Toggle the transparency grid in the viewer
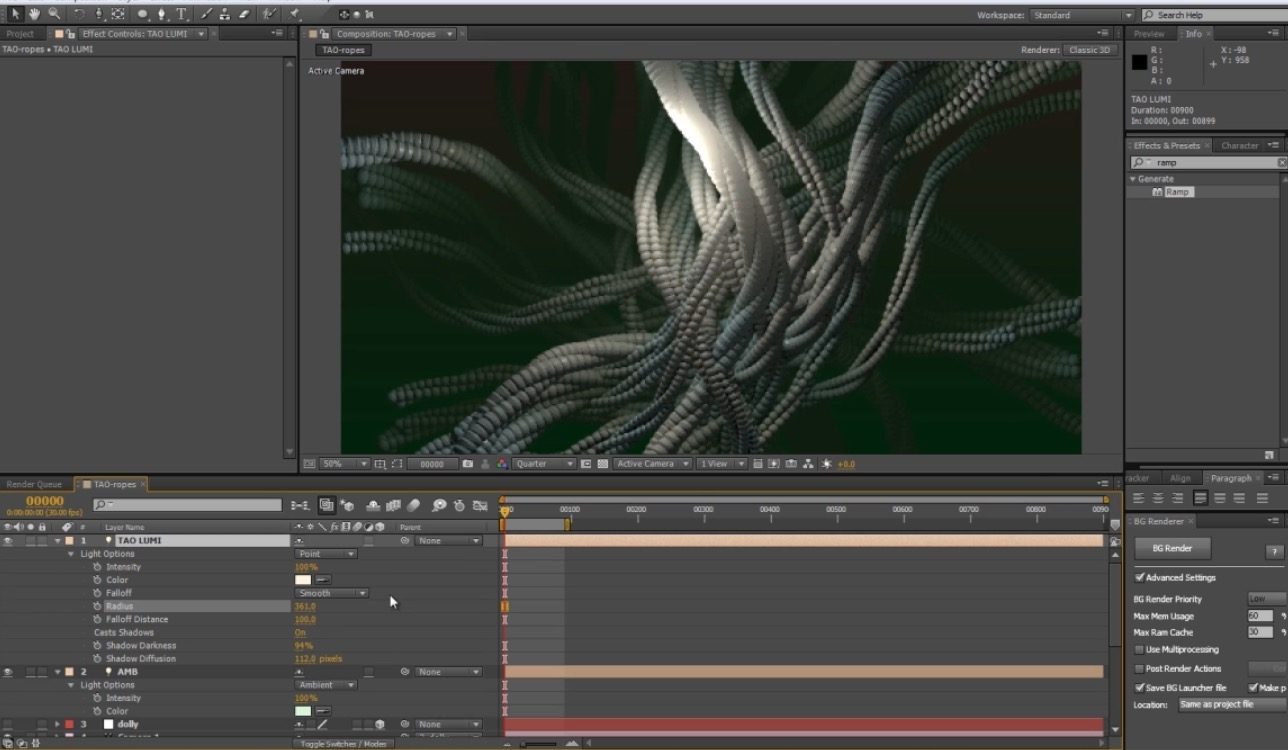This screenshot has width=1288, height=750. 603,464
